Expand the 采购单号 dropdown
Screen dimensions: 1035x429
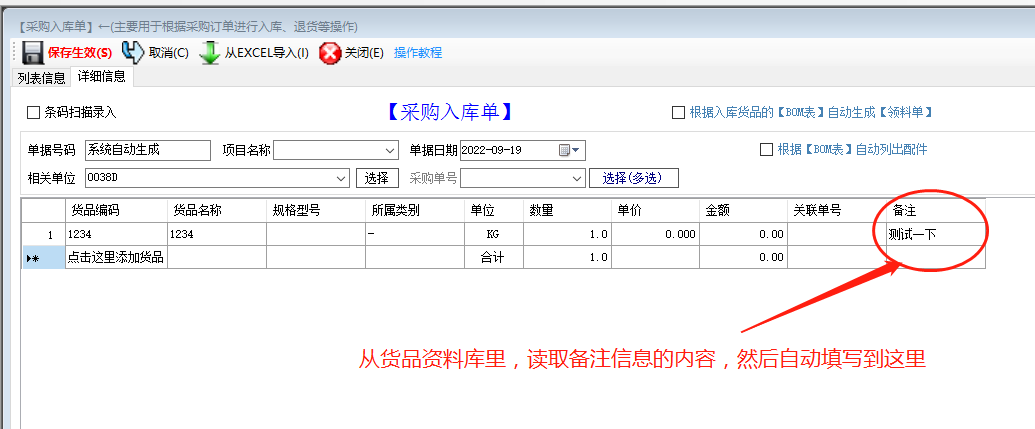point(577,178)
